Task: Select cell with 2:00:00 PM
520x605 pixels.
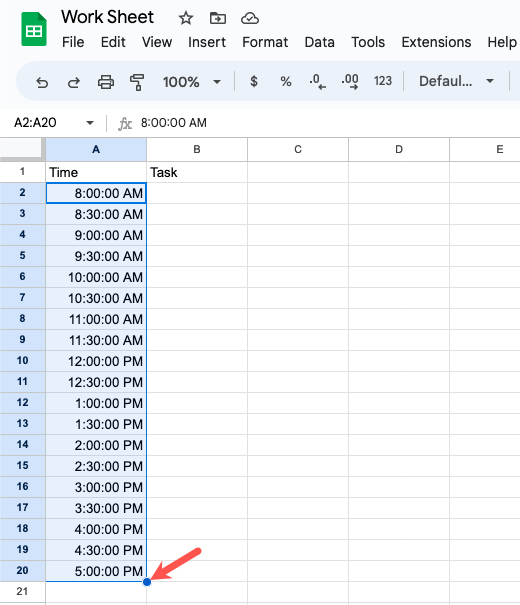Action: [x=96, y=445]
